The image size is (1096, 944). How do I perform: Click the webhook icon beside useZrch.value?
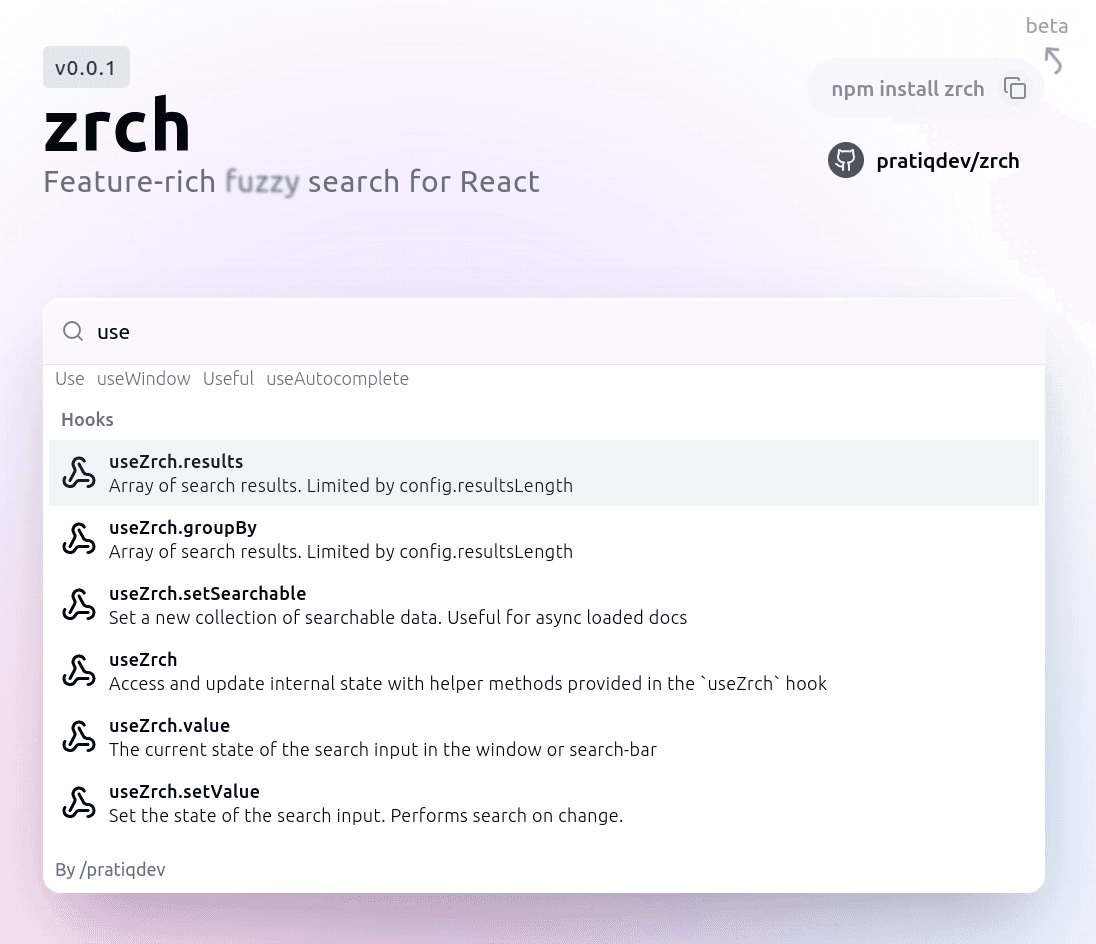coord(79,737)
